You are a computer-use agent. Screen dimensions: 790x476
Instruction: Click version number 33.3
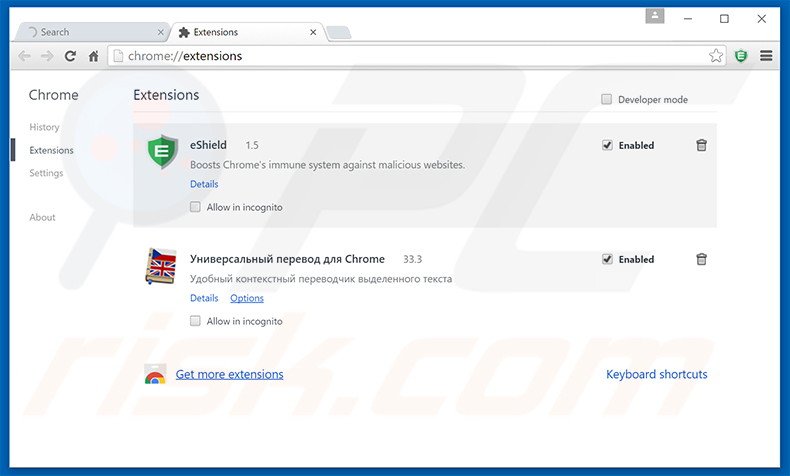412,259
